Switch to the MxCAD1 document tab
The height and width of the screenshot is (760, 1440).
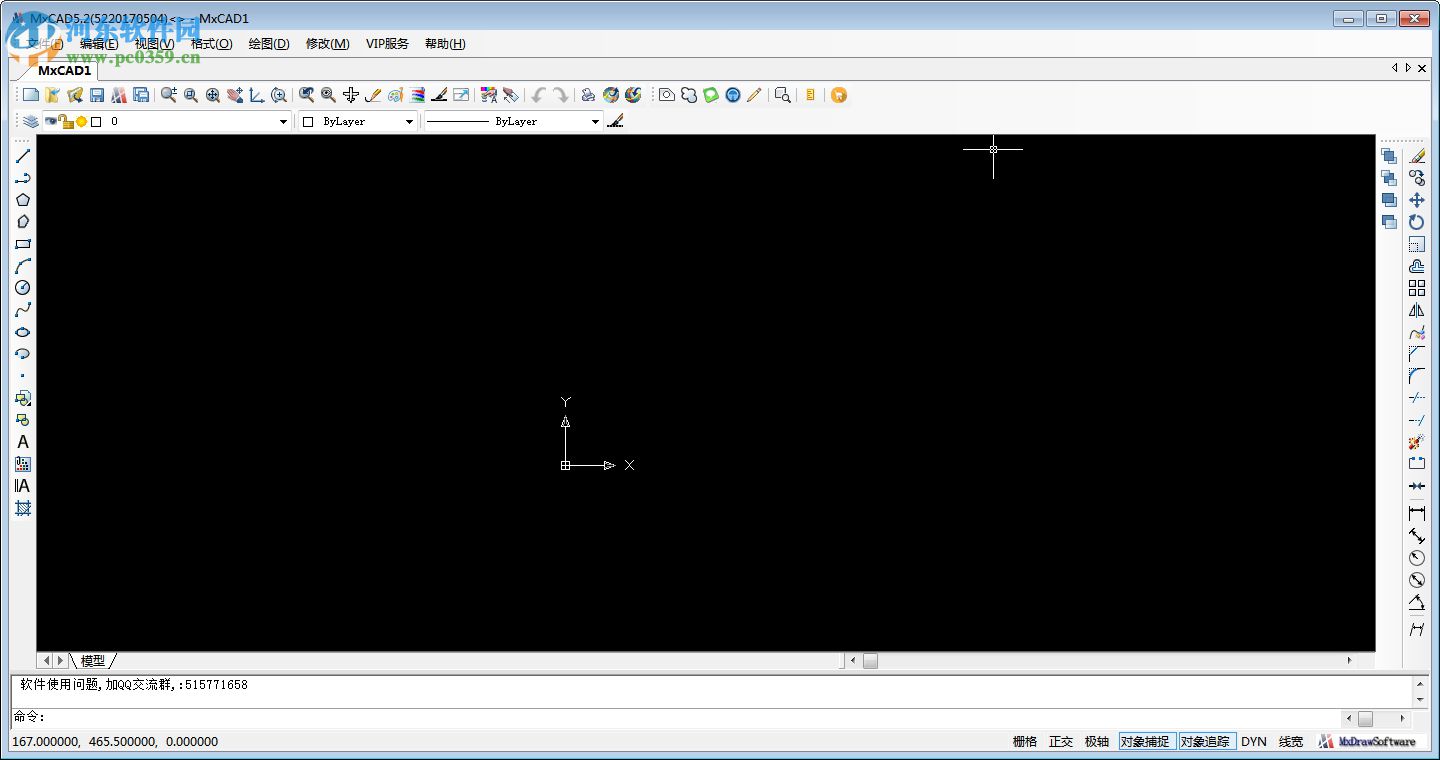pyautogui.click(x=64, y=71)
